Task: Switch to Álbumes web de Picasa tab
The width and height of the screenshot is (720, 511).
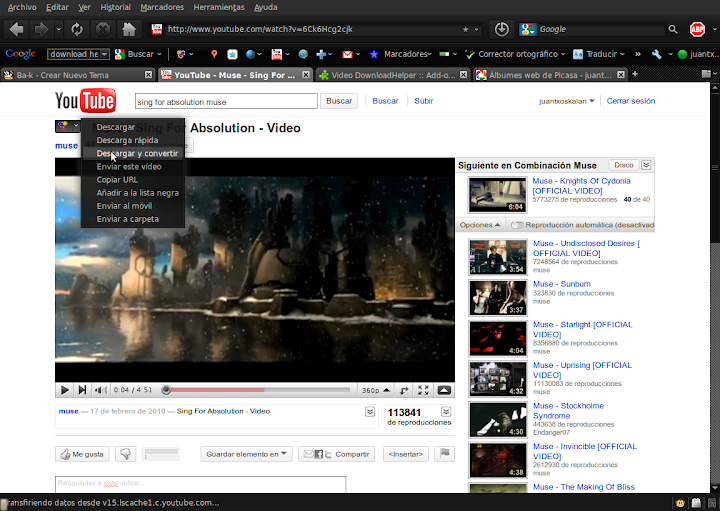Action: click(x=550, y=75)
